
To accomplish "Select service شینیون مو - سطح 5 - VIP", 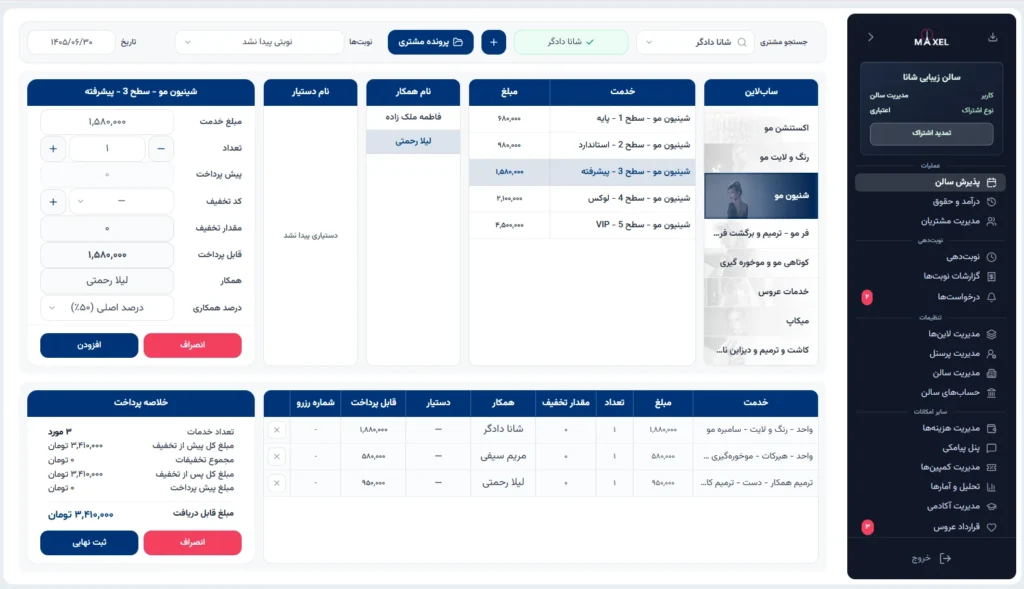I will [x=582, y=225].
